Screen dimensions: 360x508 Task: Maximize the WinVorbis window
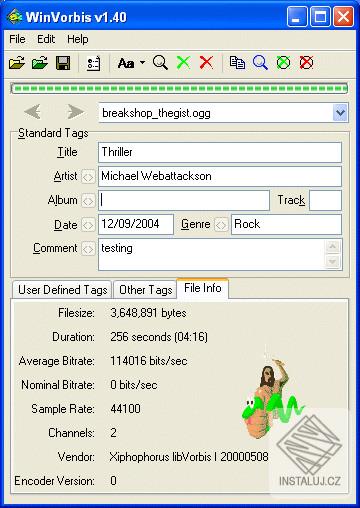click(320, 17)
